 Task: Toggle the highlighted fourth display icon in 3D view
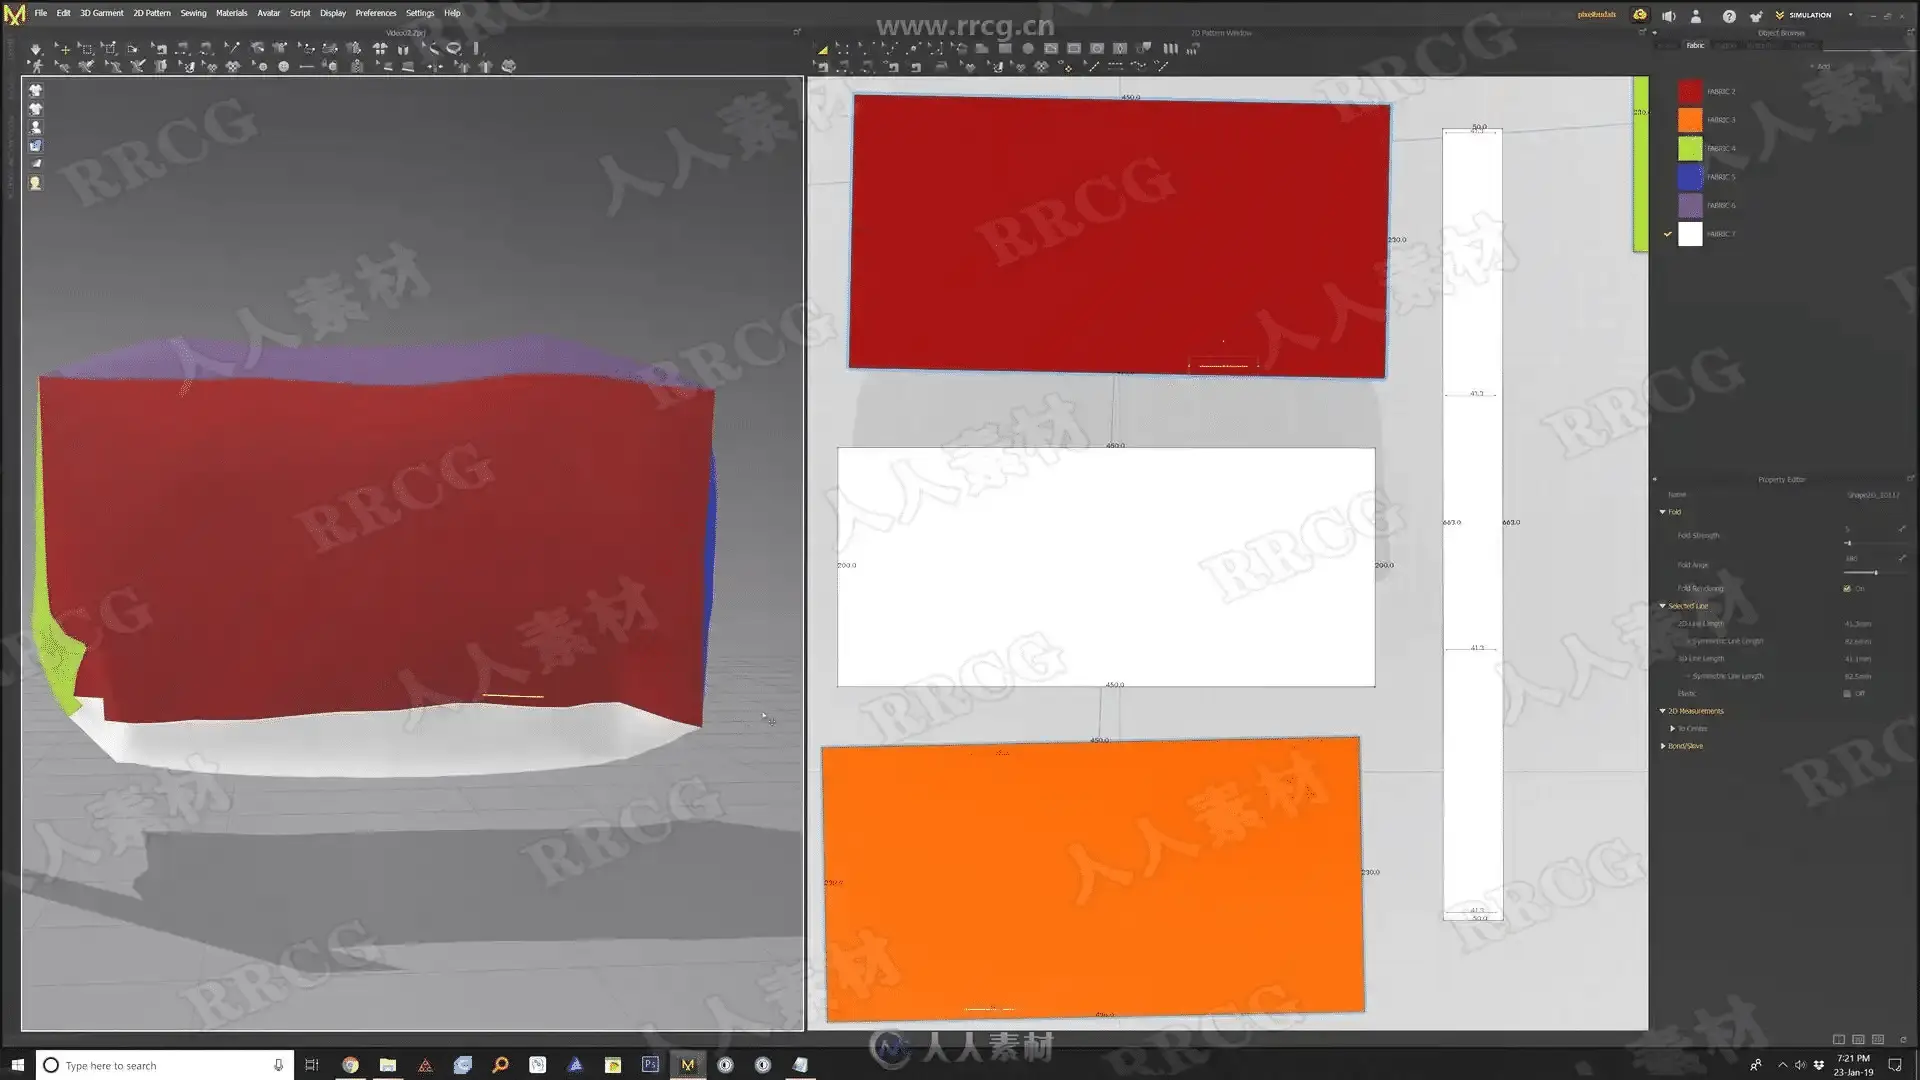click(x=36, y=145)
